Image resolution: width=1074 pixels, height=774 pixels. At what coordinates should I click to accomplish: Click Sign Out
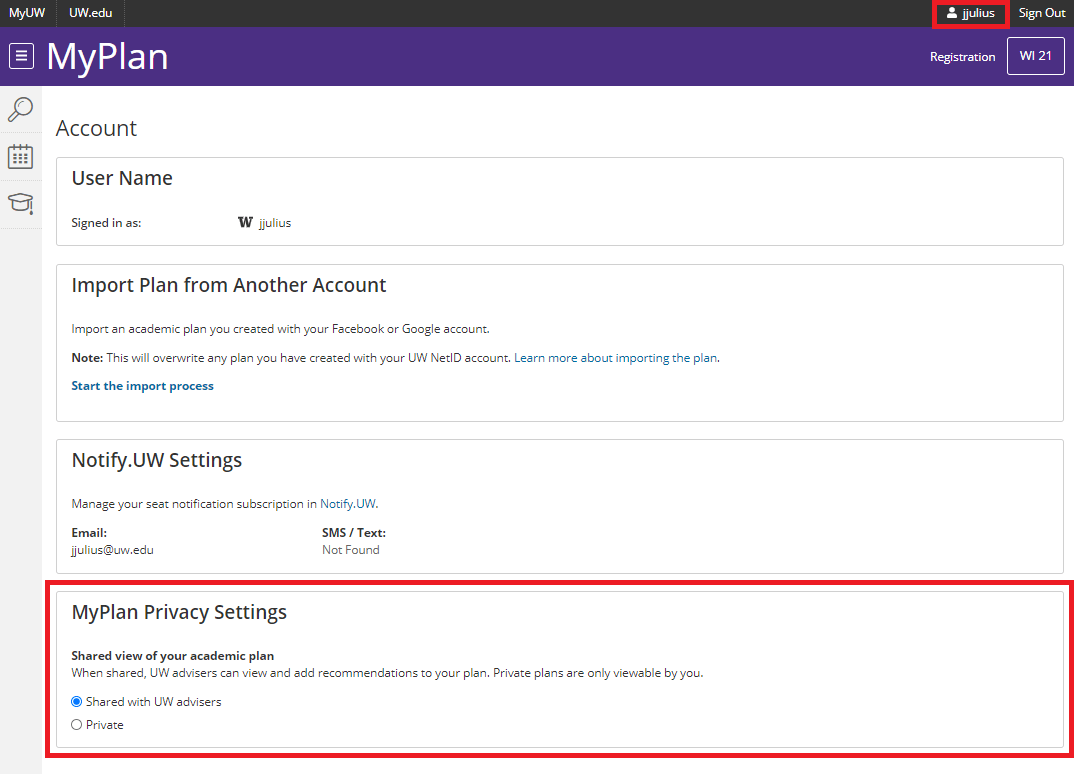click(x=1042, y=13)
